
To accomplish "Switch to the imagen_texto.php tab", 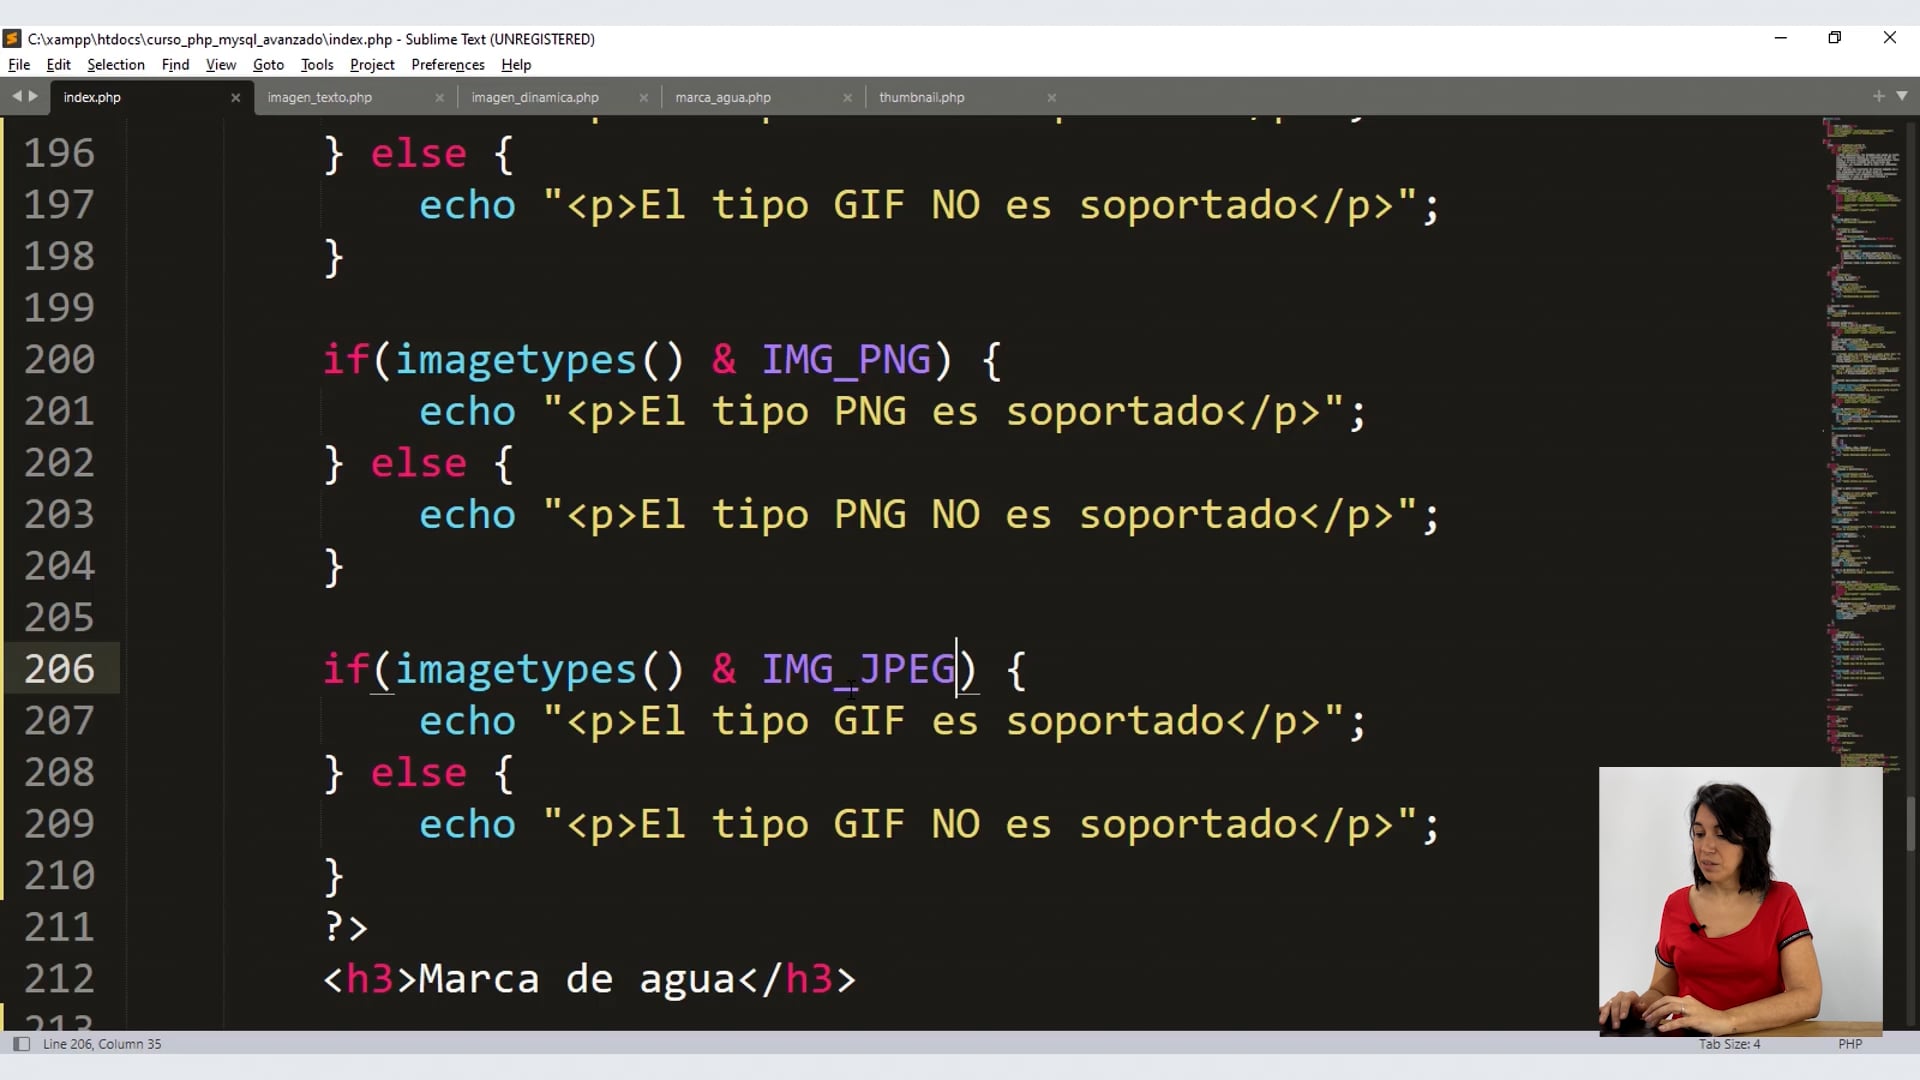I will [x=318, y=97].
